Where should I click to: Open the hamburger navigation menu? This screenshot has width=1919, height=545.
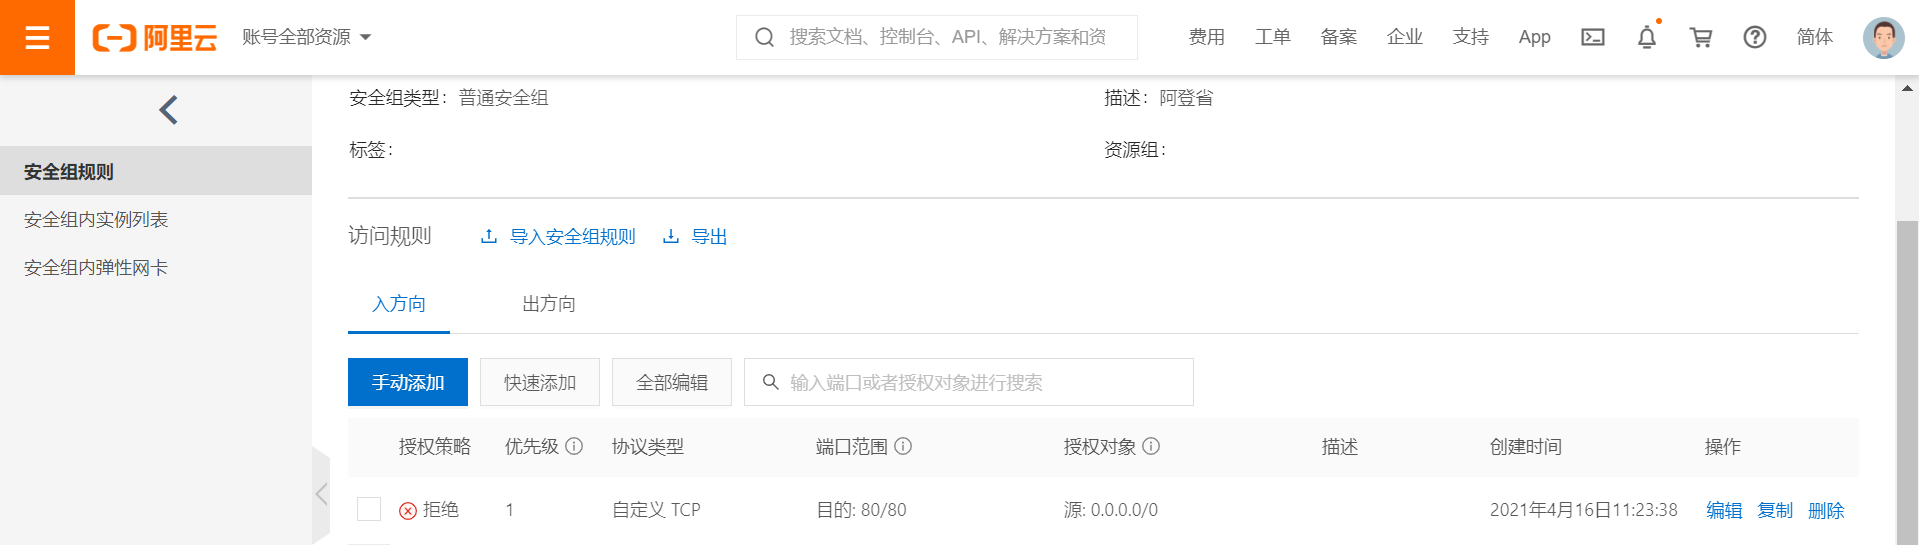[37, 37]
